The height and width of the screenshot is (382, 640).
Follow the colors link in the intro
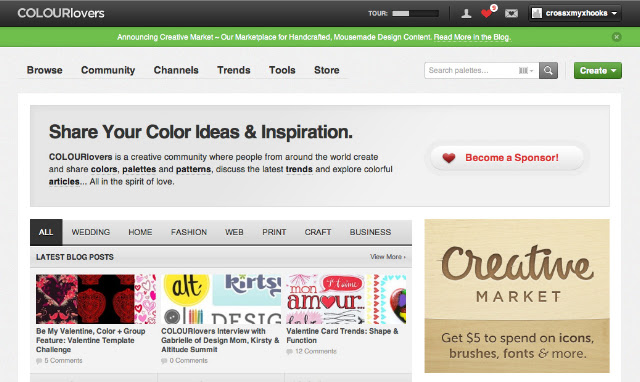[x=104, y=169]
